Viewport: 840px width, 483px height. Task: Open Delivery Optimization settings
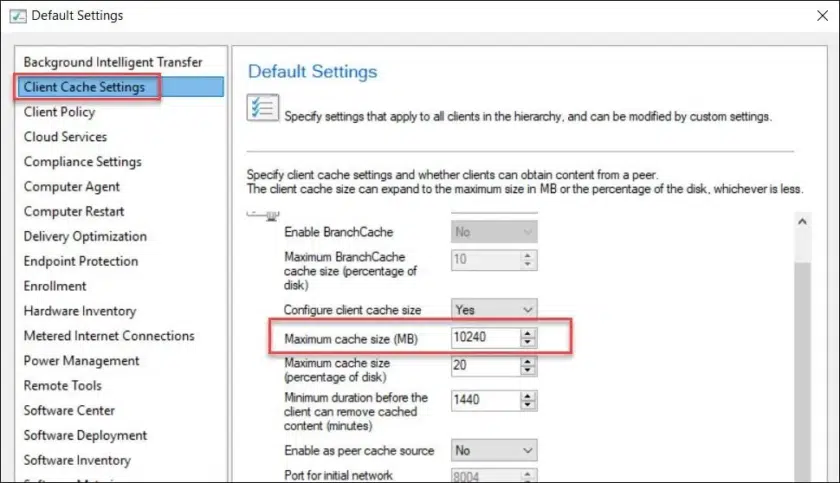85,236
